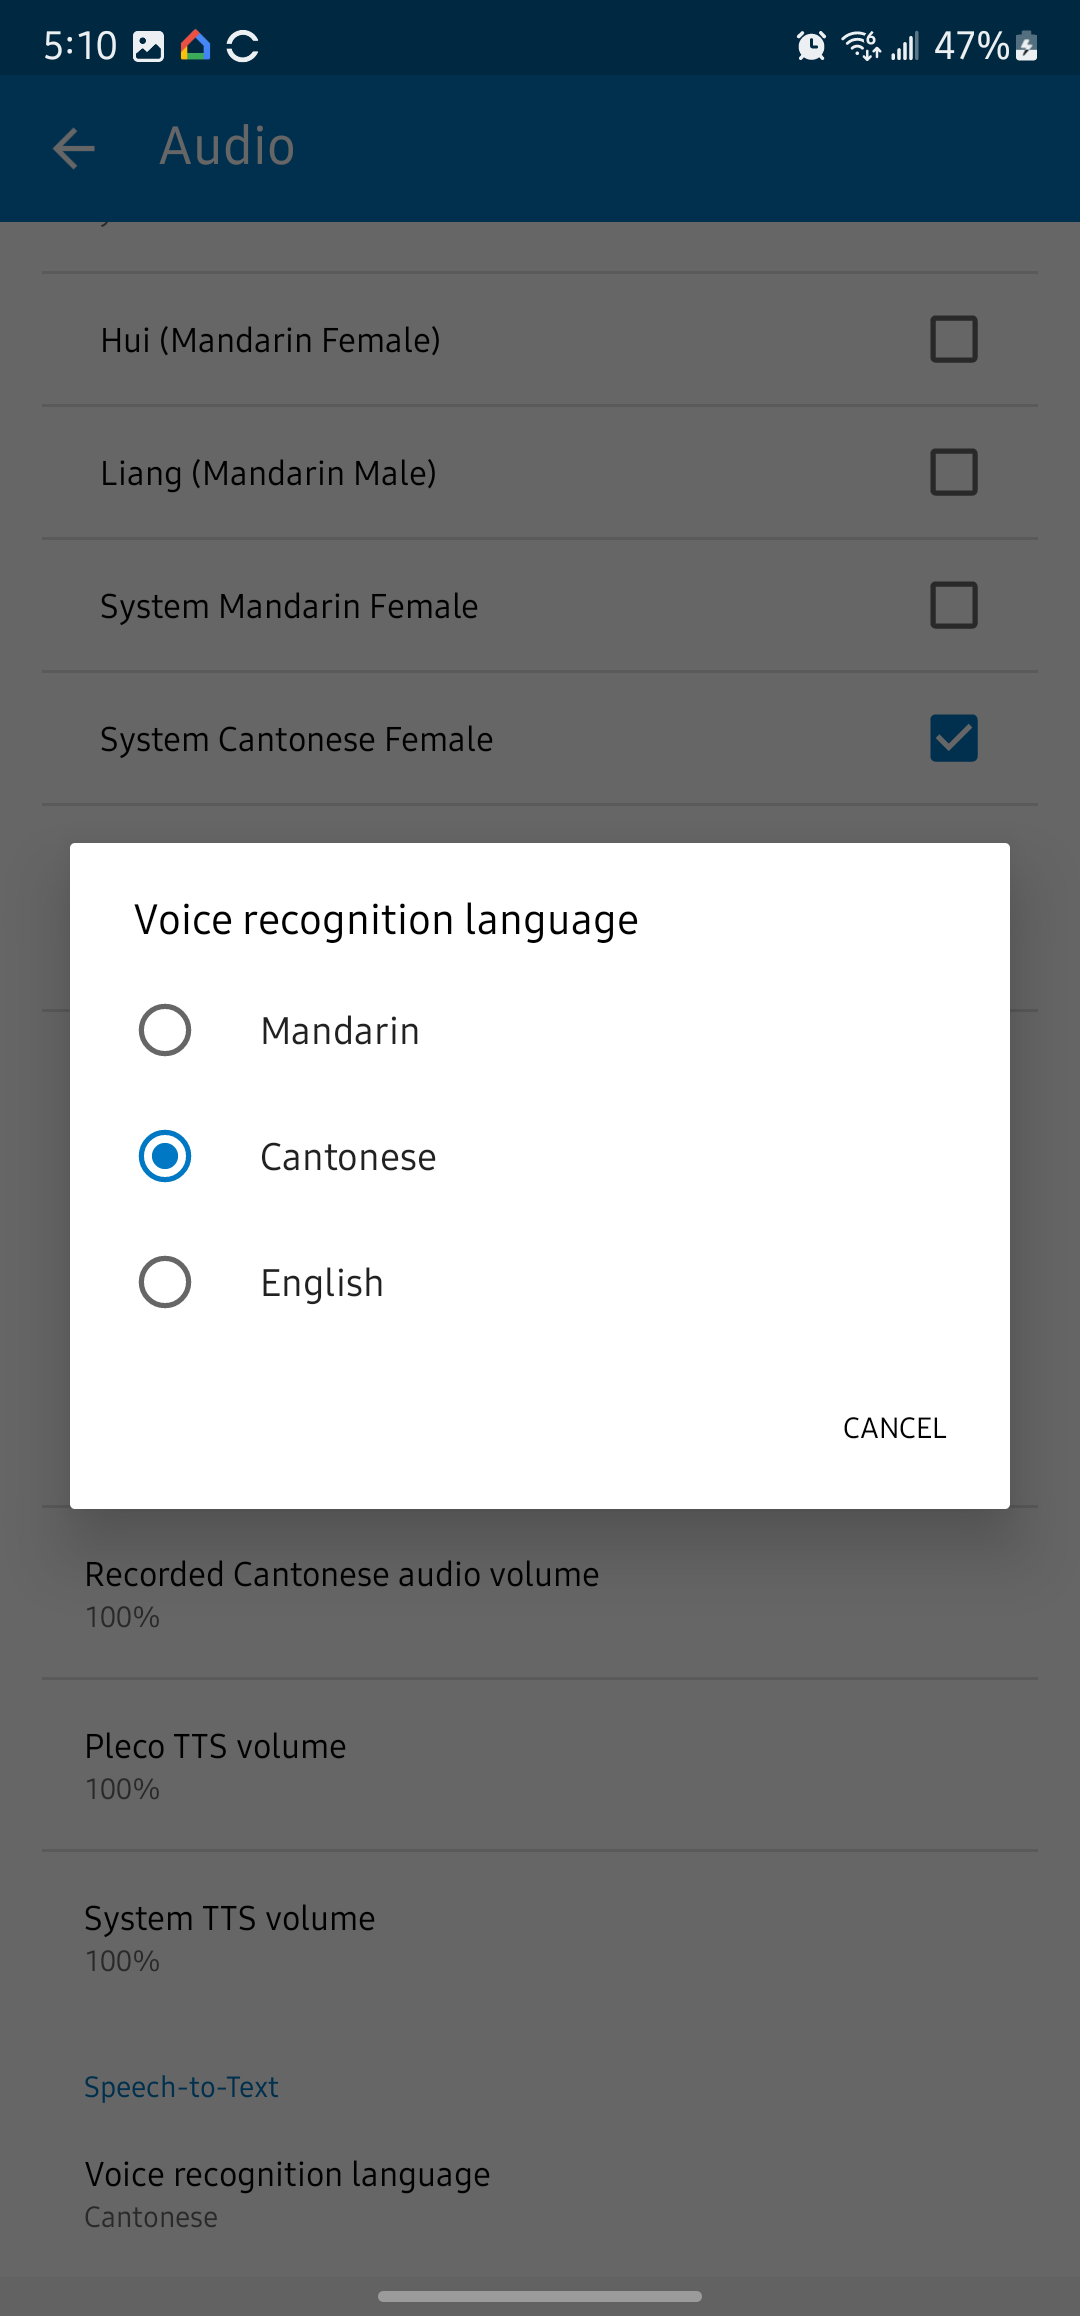Screen dimensions: 1080x2316
Task: Tap the gallery image notification icon
Action: (148, 46)
